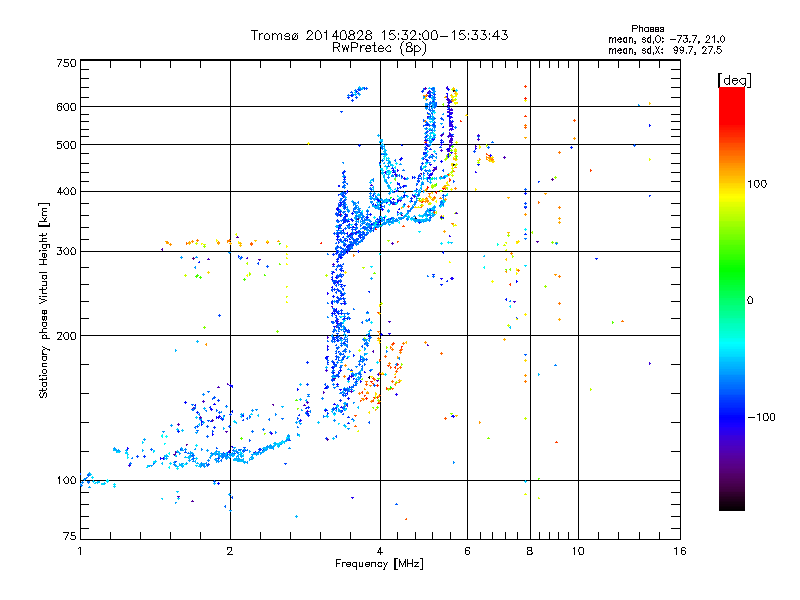Click the rainbow phase colorbar
Screen dimensions: 800x600
(732, 299)
